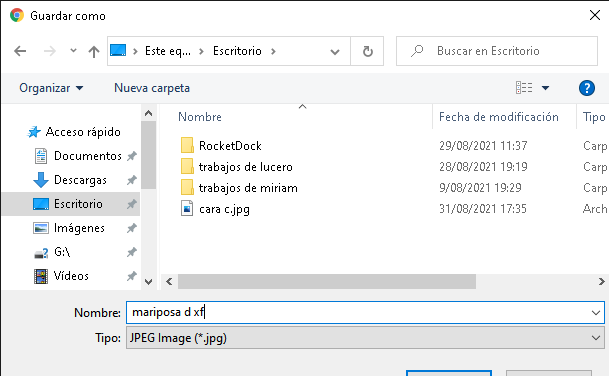The width and height of the screenshot is (609, 376).
Task: Open the Organizar menu
Action: 51,88
